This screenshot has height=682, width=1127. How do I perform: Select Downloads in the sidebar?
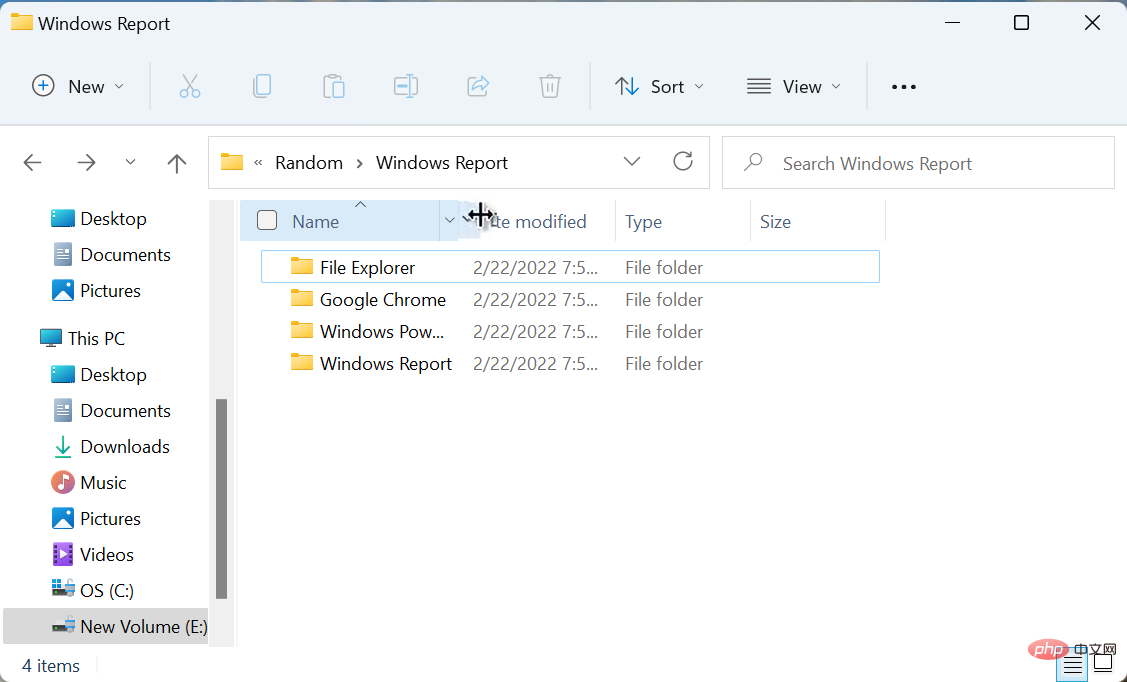pos(124,446)
